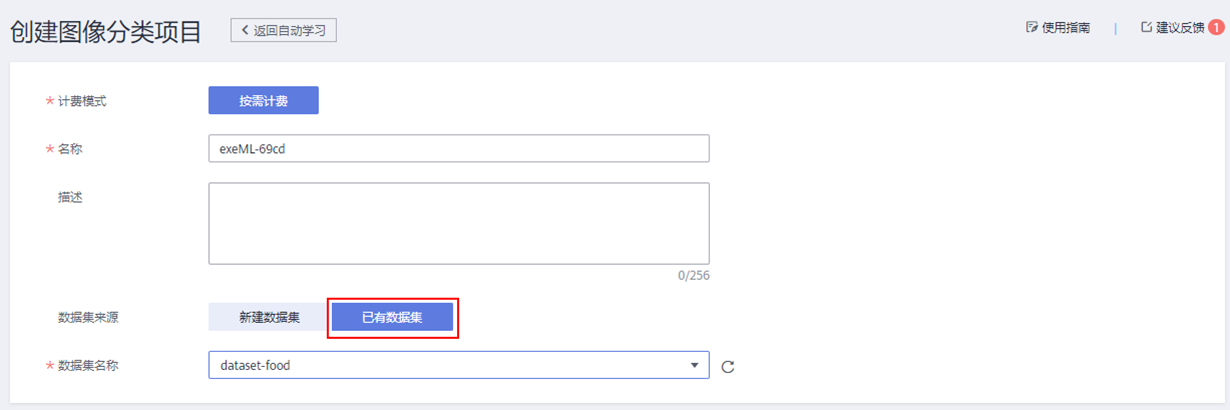The width and height of the screenshot is (1230, 410).
Task: Click the refresh icon beside dataset dropdown
Action: [x=728, y=366]
